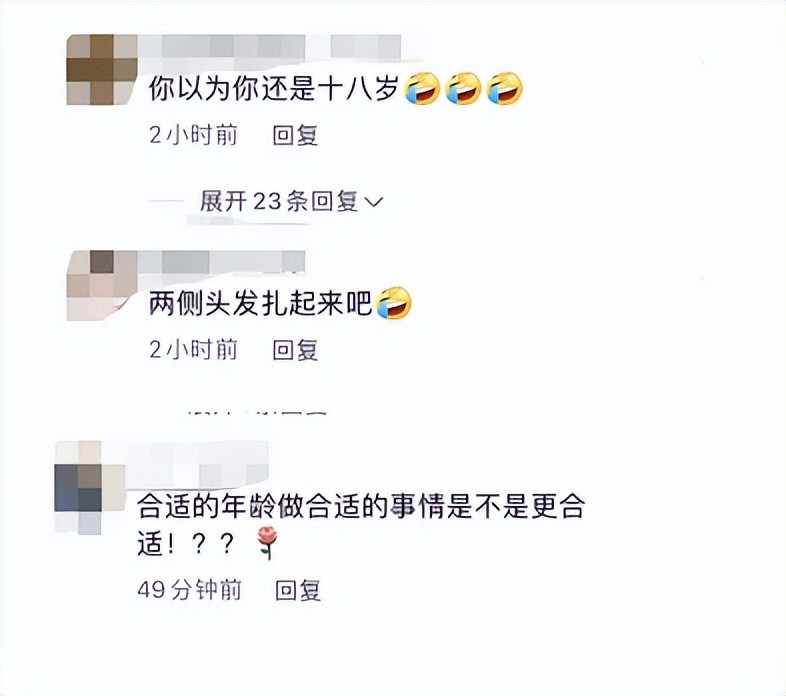Open the pinkish avatar of the second commenter
The image size is (786, 696).
pos(102,285)
